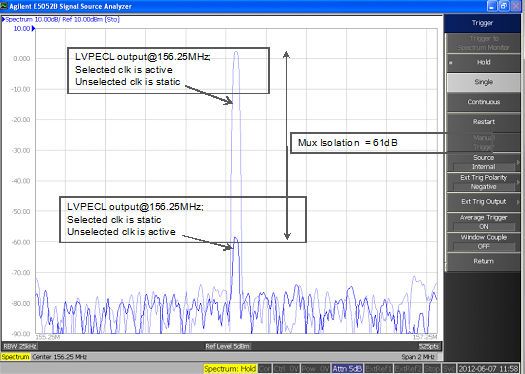Image resolution: width=525 pixels, height=374 pixels.
Task: Toggle Window Couple OFF setting
Action: (x=483, y=242)
